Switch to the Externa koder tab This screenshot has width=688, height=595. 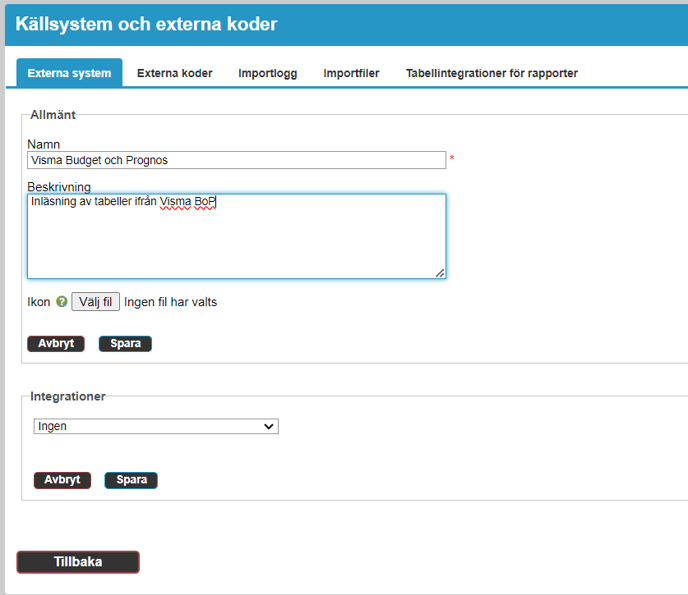pyautogui.click(x=174, y=73)
